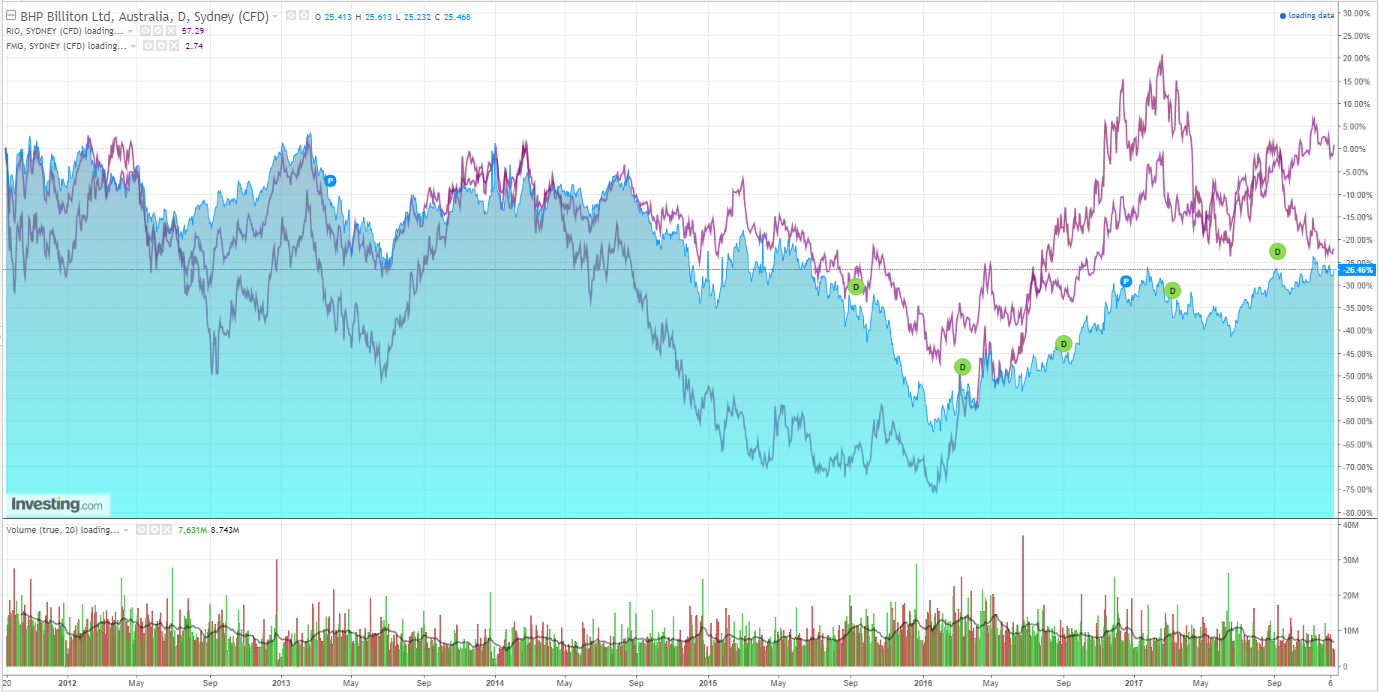Viewport: 1379px width, 692px height.
Task: Open BHP Billiton series settings gear
Action: [304, 15]
